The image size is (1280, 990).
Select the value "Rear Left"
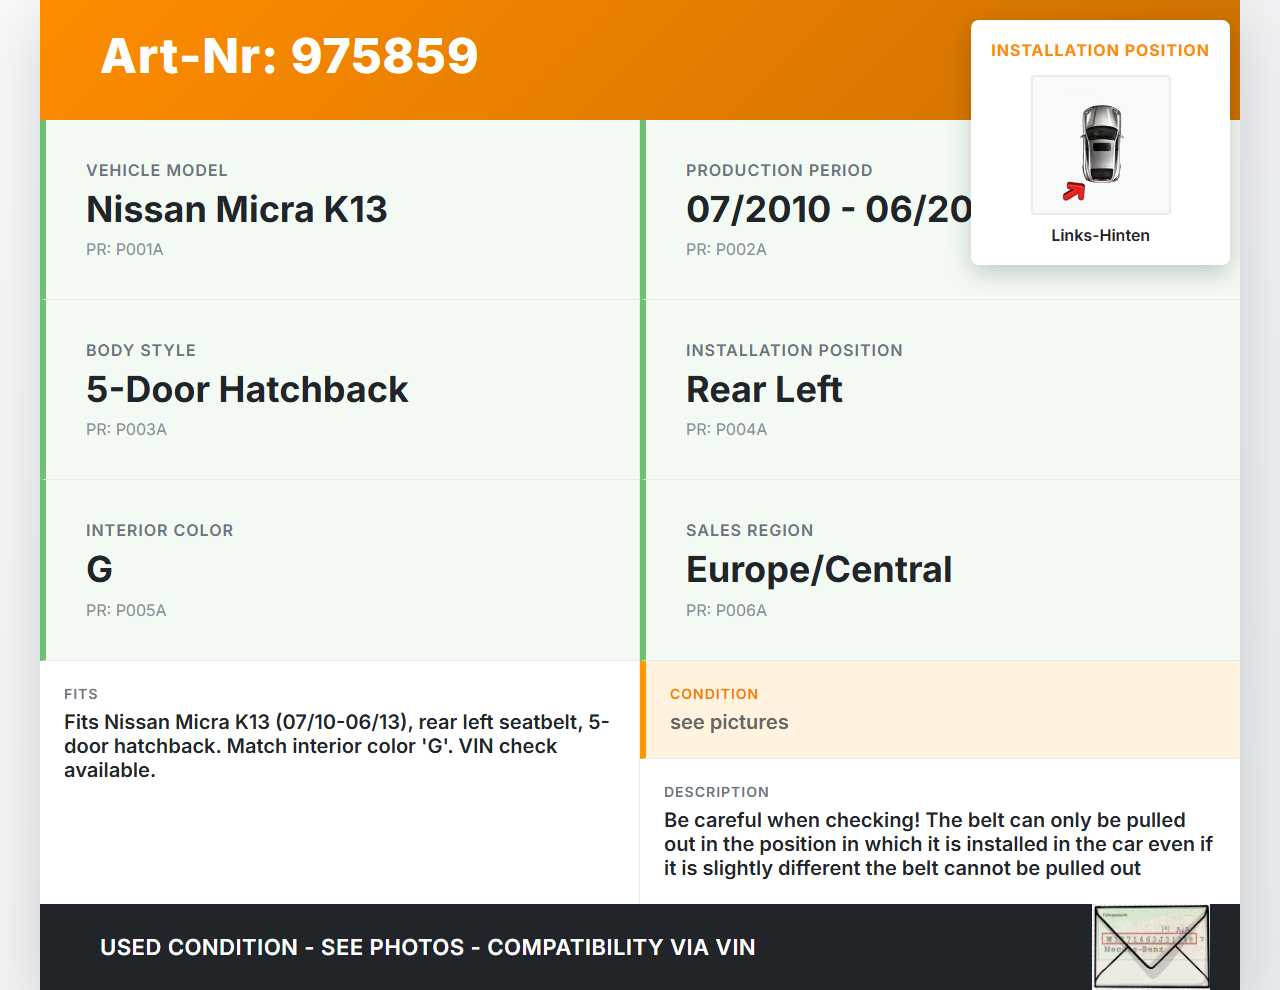(764, 389)
